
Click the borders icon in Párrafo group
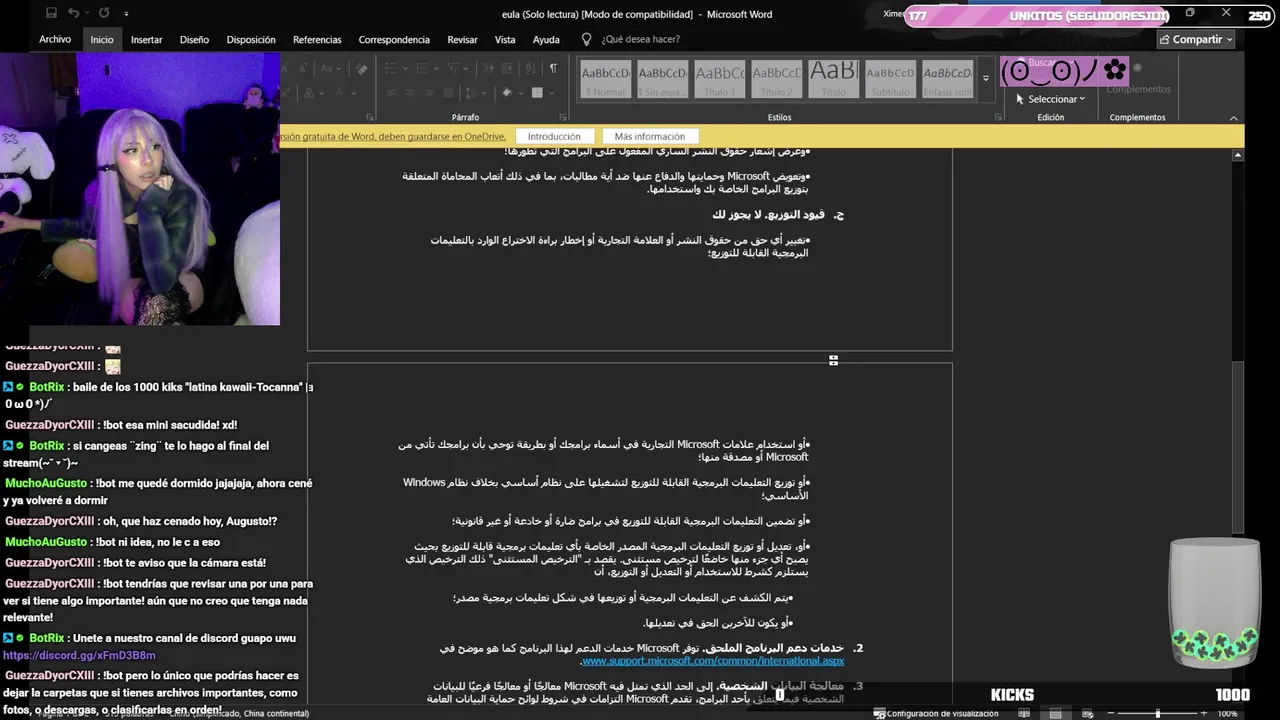pos(539,92)
